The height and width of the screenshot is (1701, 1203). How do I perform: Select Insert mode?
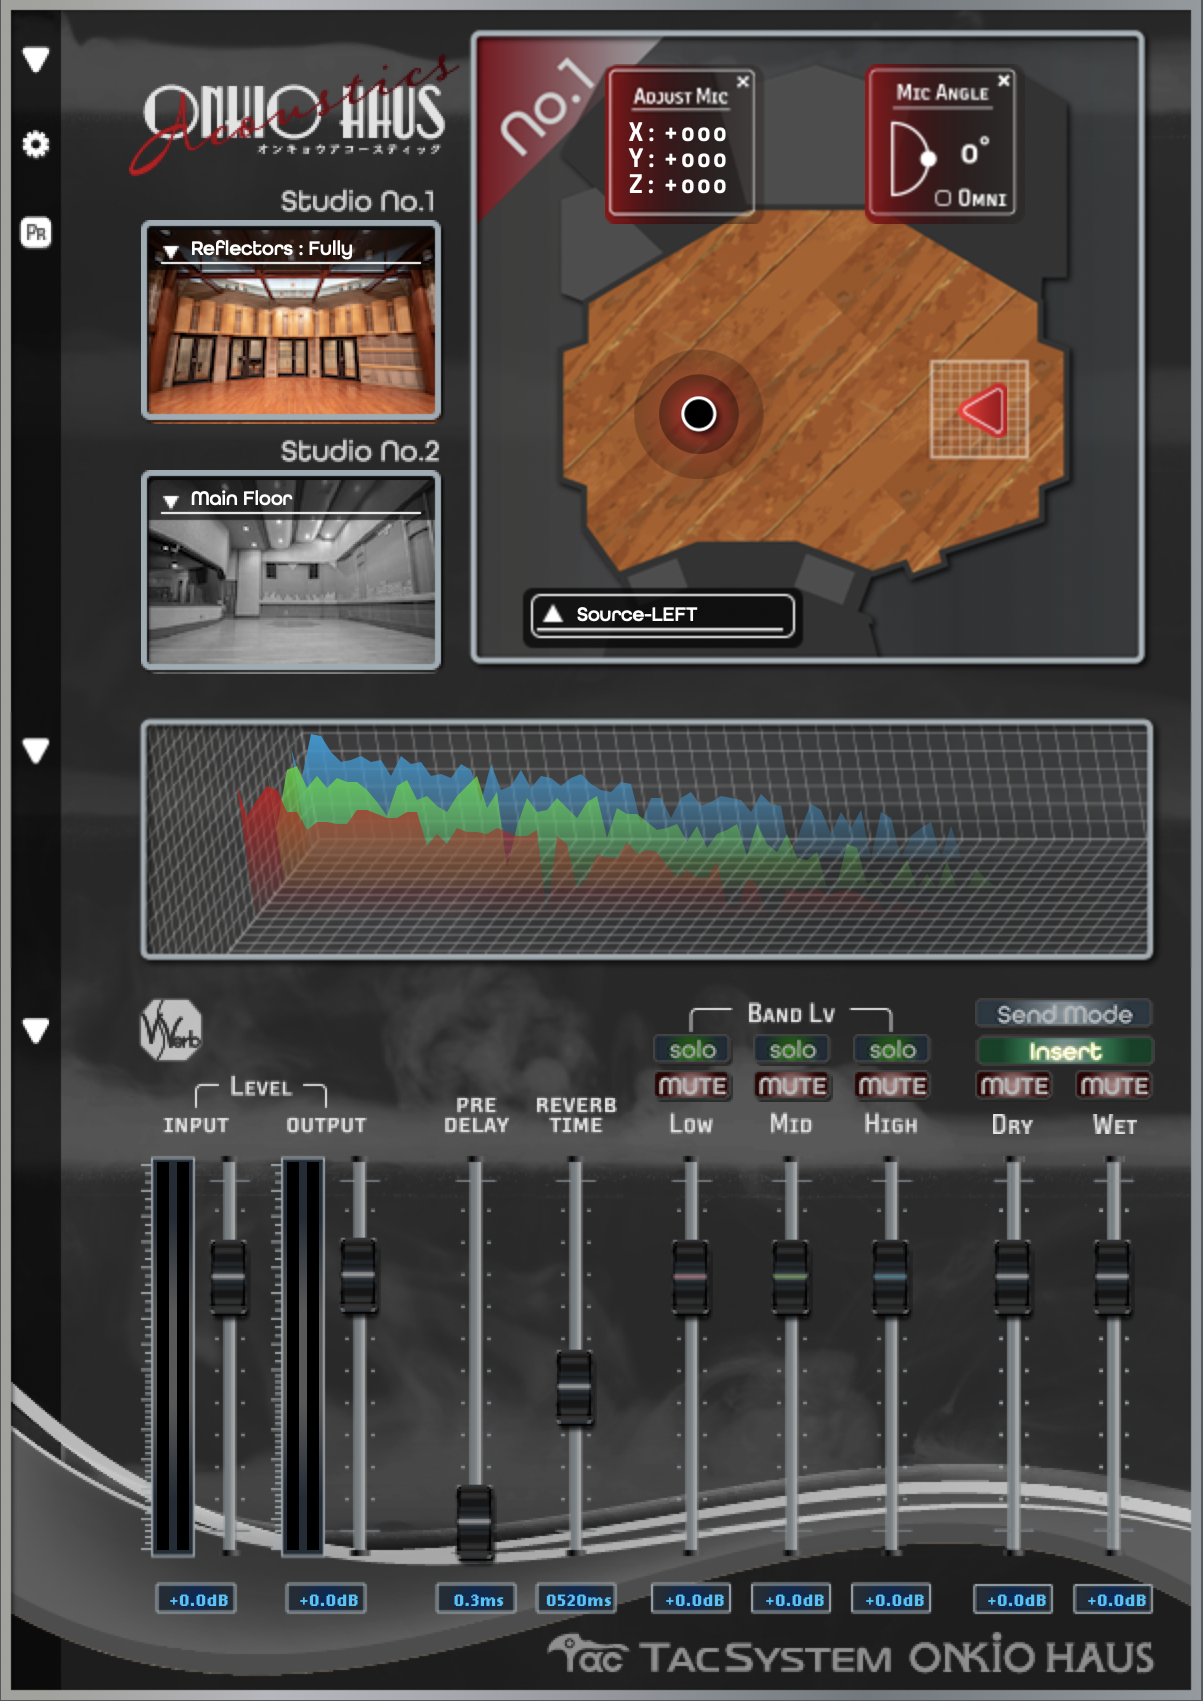(1064, 1051)
